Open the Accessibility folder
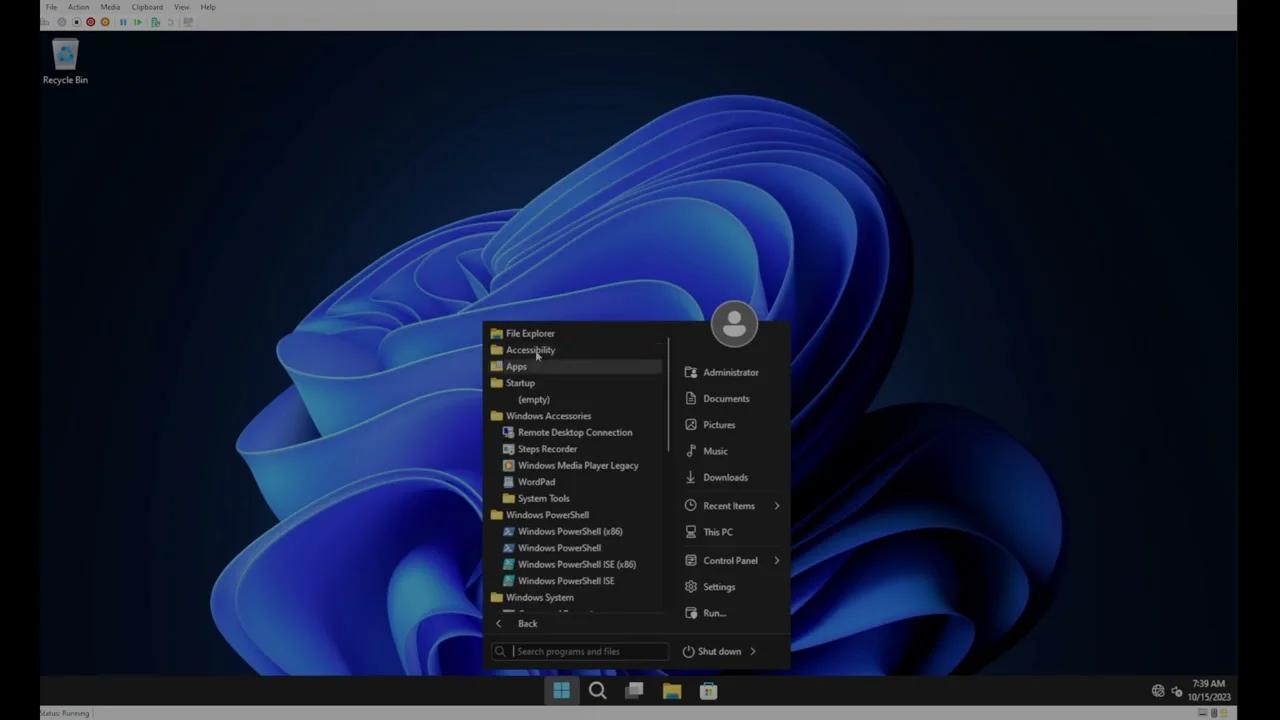Viewport: 1280px width, 720px height. (575, 350)
